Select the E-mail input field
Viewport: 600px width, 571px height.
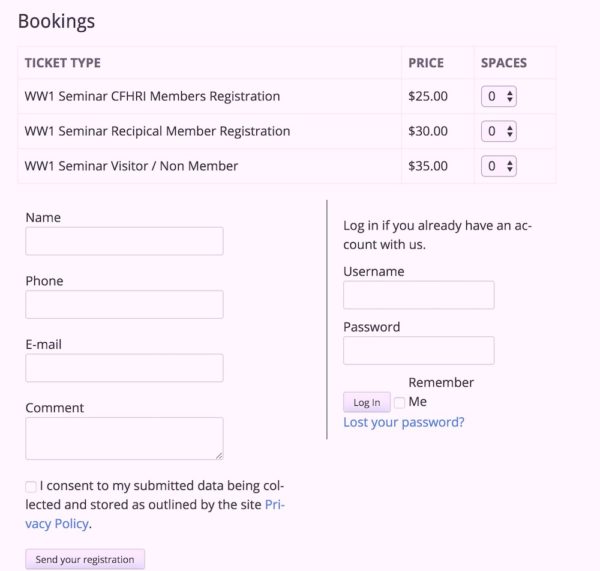[124, 368]
